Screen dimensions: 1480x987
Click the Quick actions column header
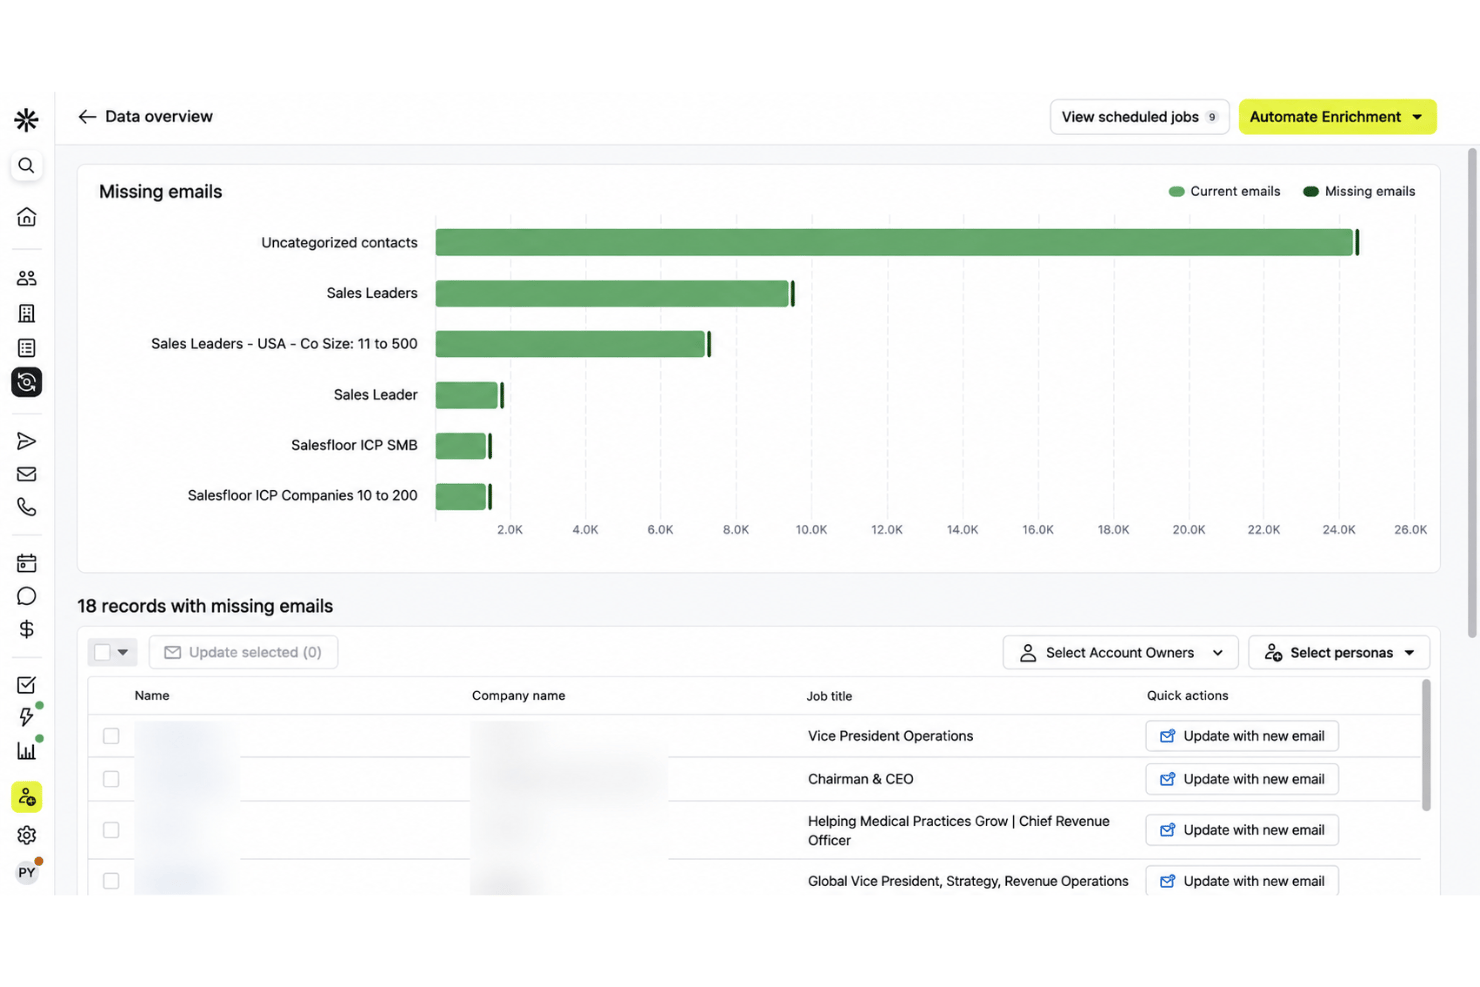(x=1187, y=696)
